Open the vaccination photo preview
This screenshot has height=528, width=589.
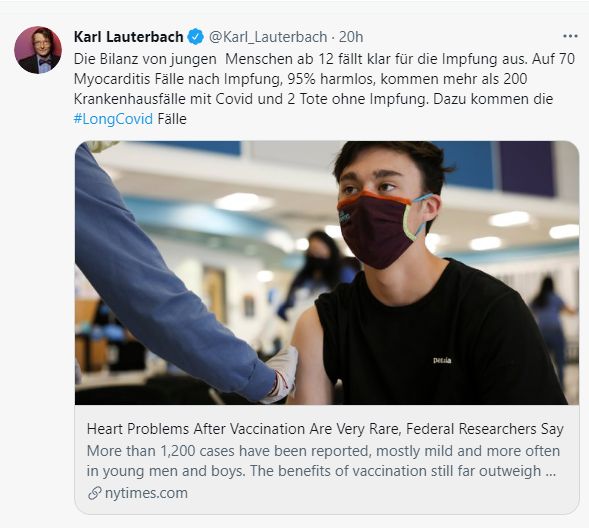[327, 273]
